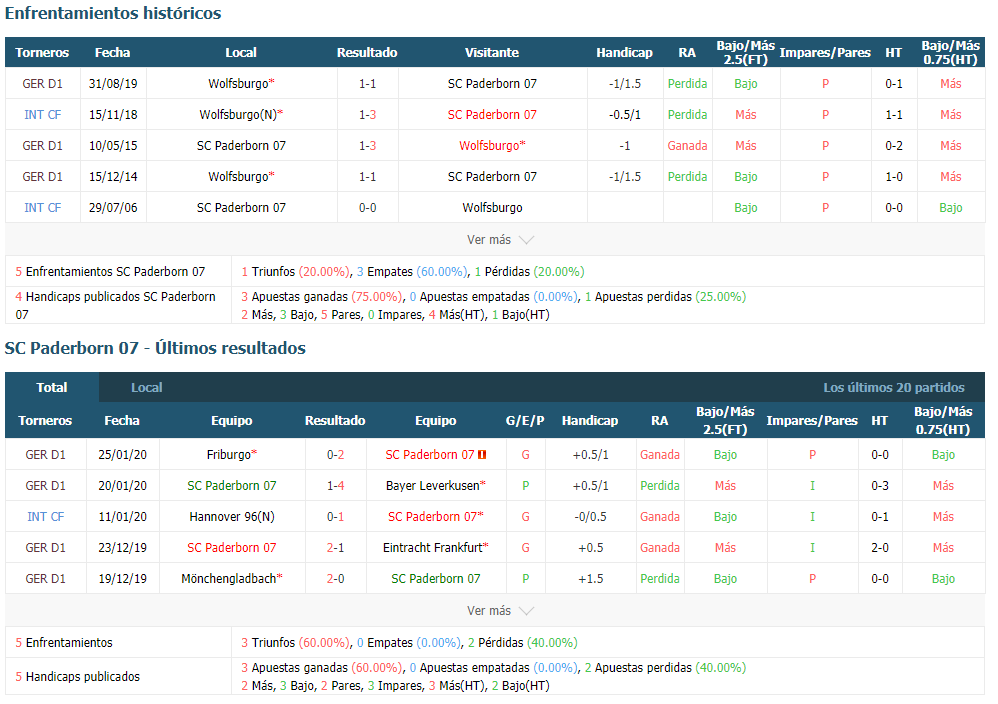Image resolution: width=998 pixels, height=704 pixels.
Task: Click INT CF in the 11/01/20 row
Action: pos(45,517)
